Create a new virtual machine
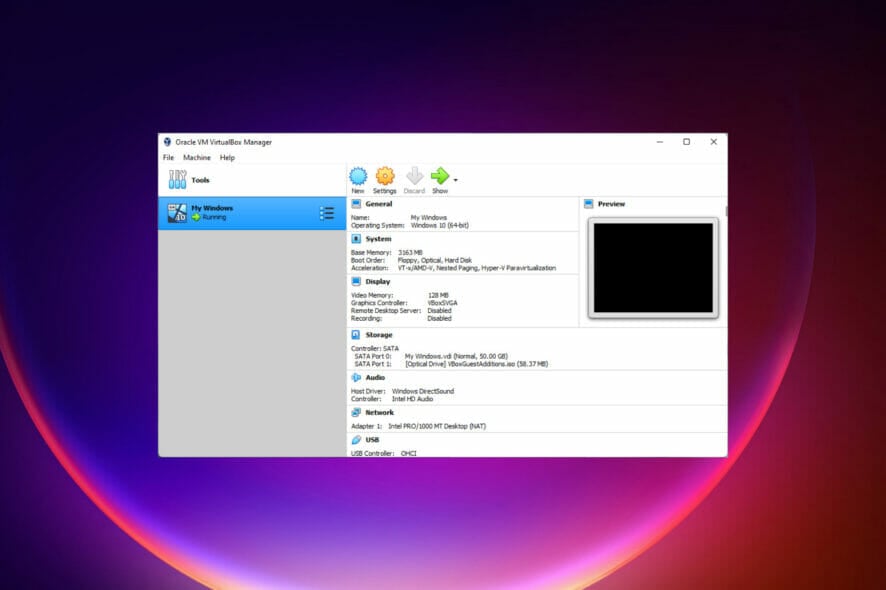Image resolution: width=886 pixels, height=590 pixels. (358, 178)
